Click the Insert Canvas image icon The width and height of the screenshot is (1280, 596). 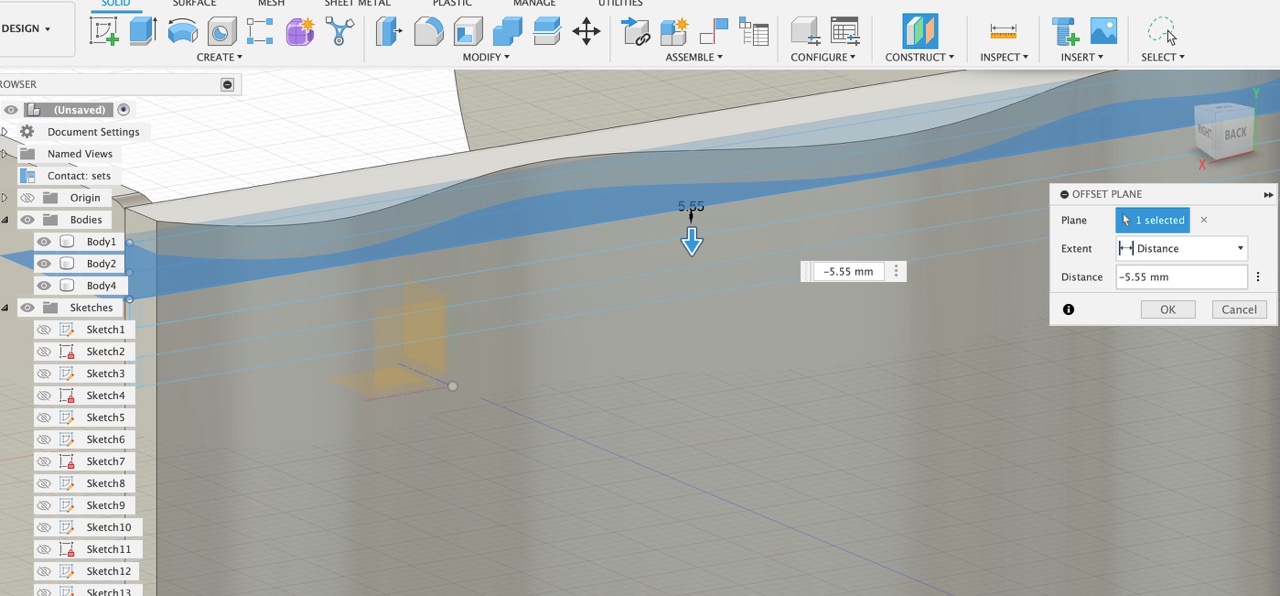[1104, 32]
